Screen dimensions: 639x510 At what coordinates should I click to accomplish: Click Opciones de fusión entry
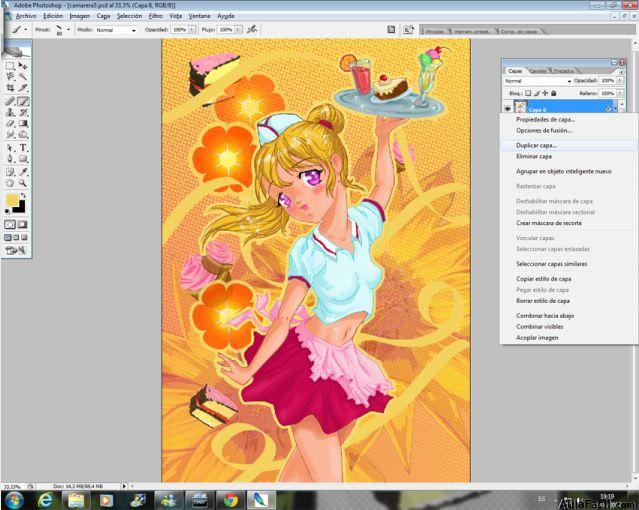[x=544, y=131]
